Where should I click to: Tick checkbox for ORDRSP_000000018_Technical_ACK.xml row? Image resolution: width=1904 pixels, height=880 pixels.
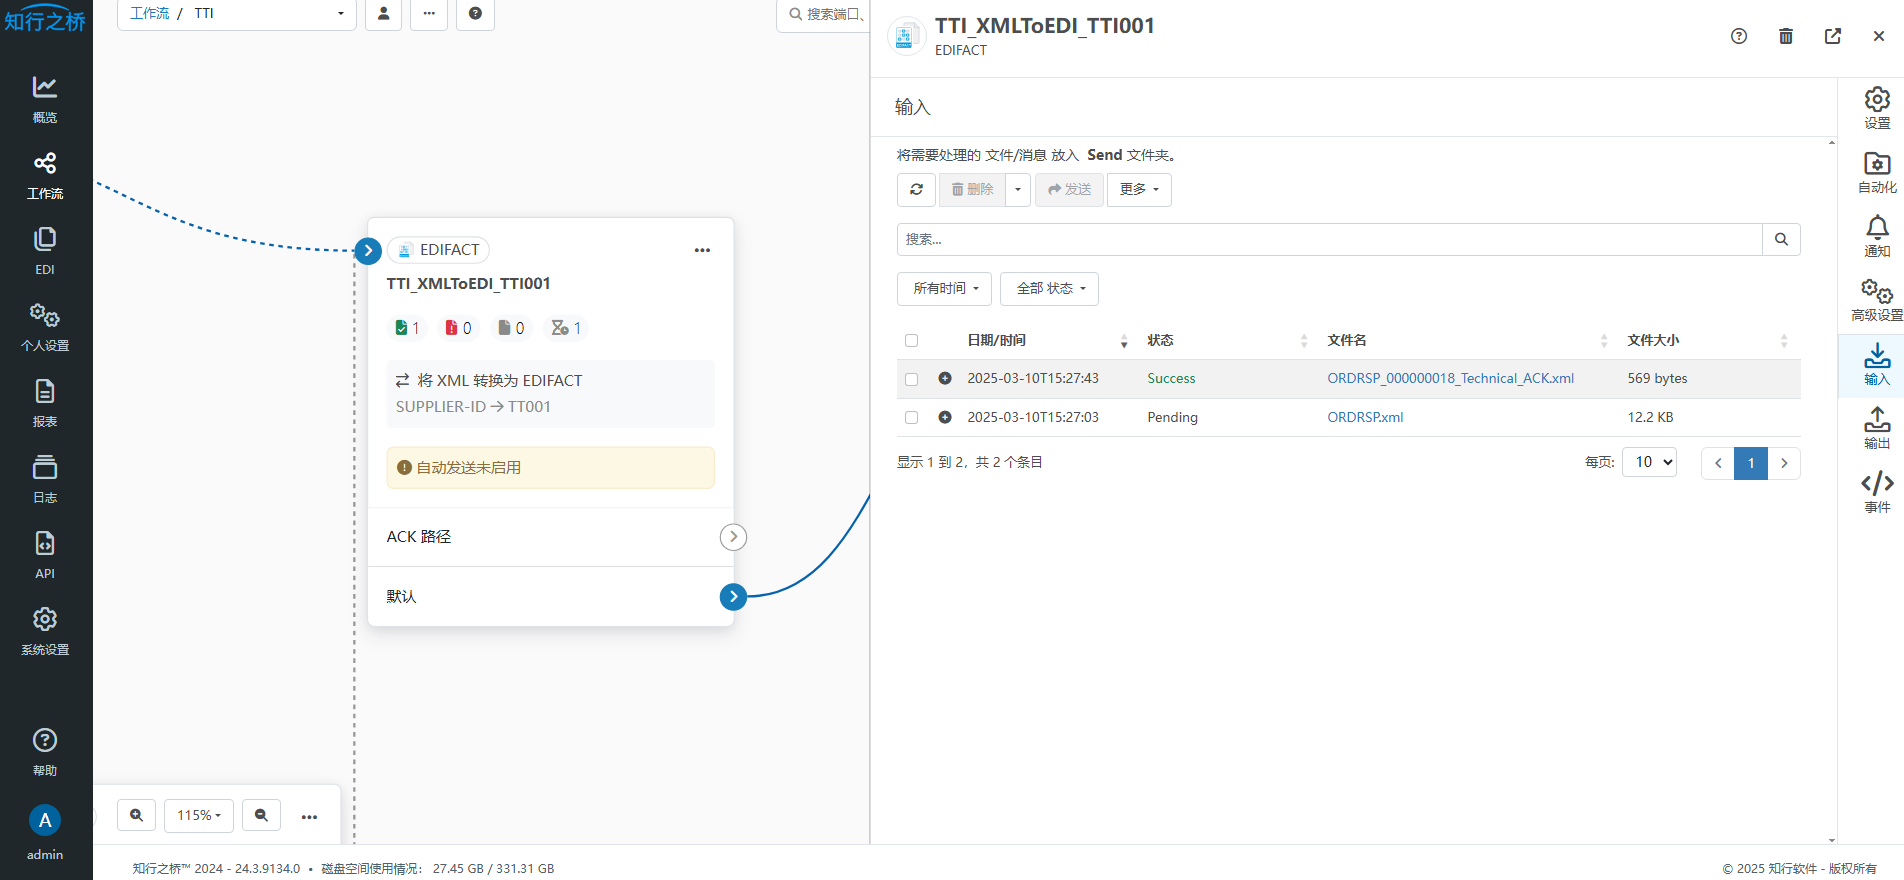pos(911,379)
